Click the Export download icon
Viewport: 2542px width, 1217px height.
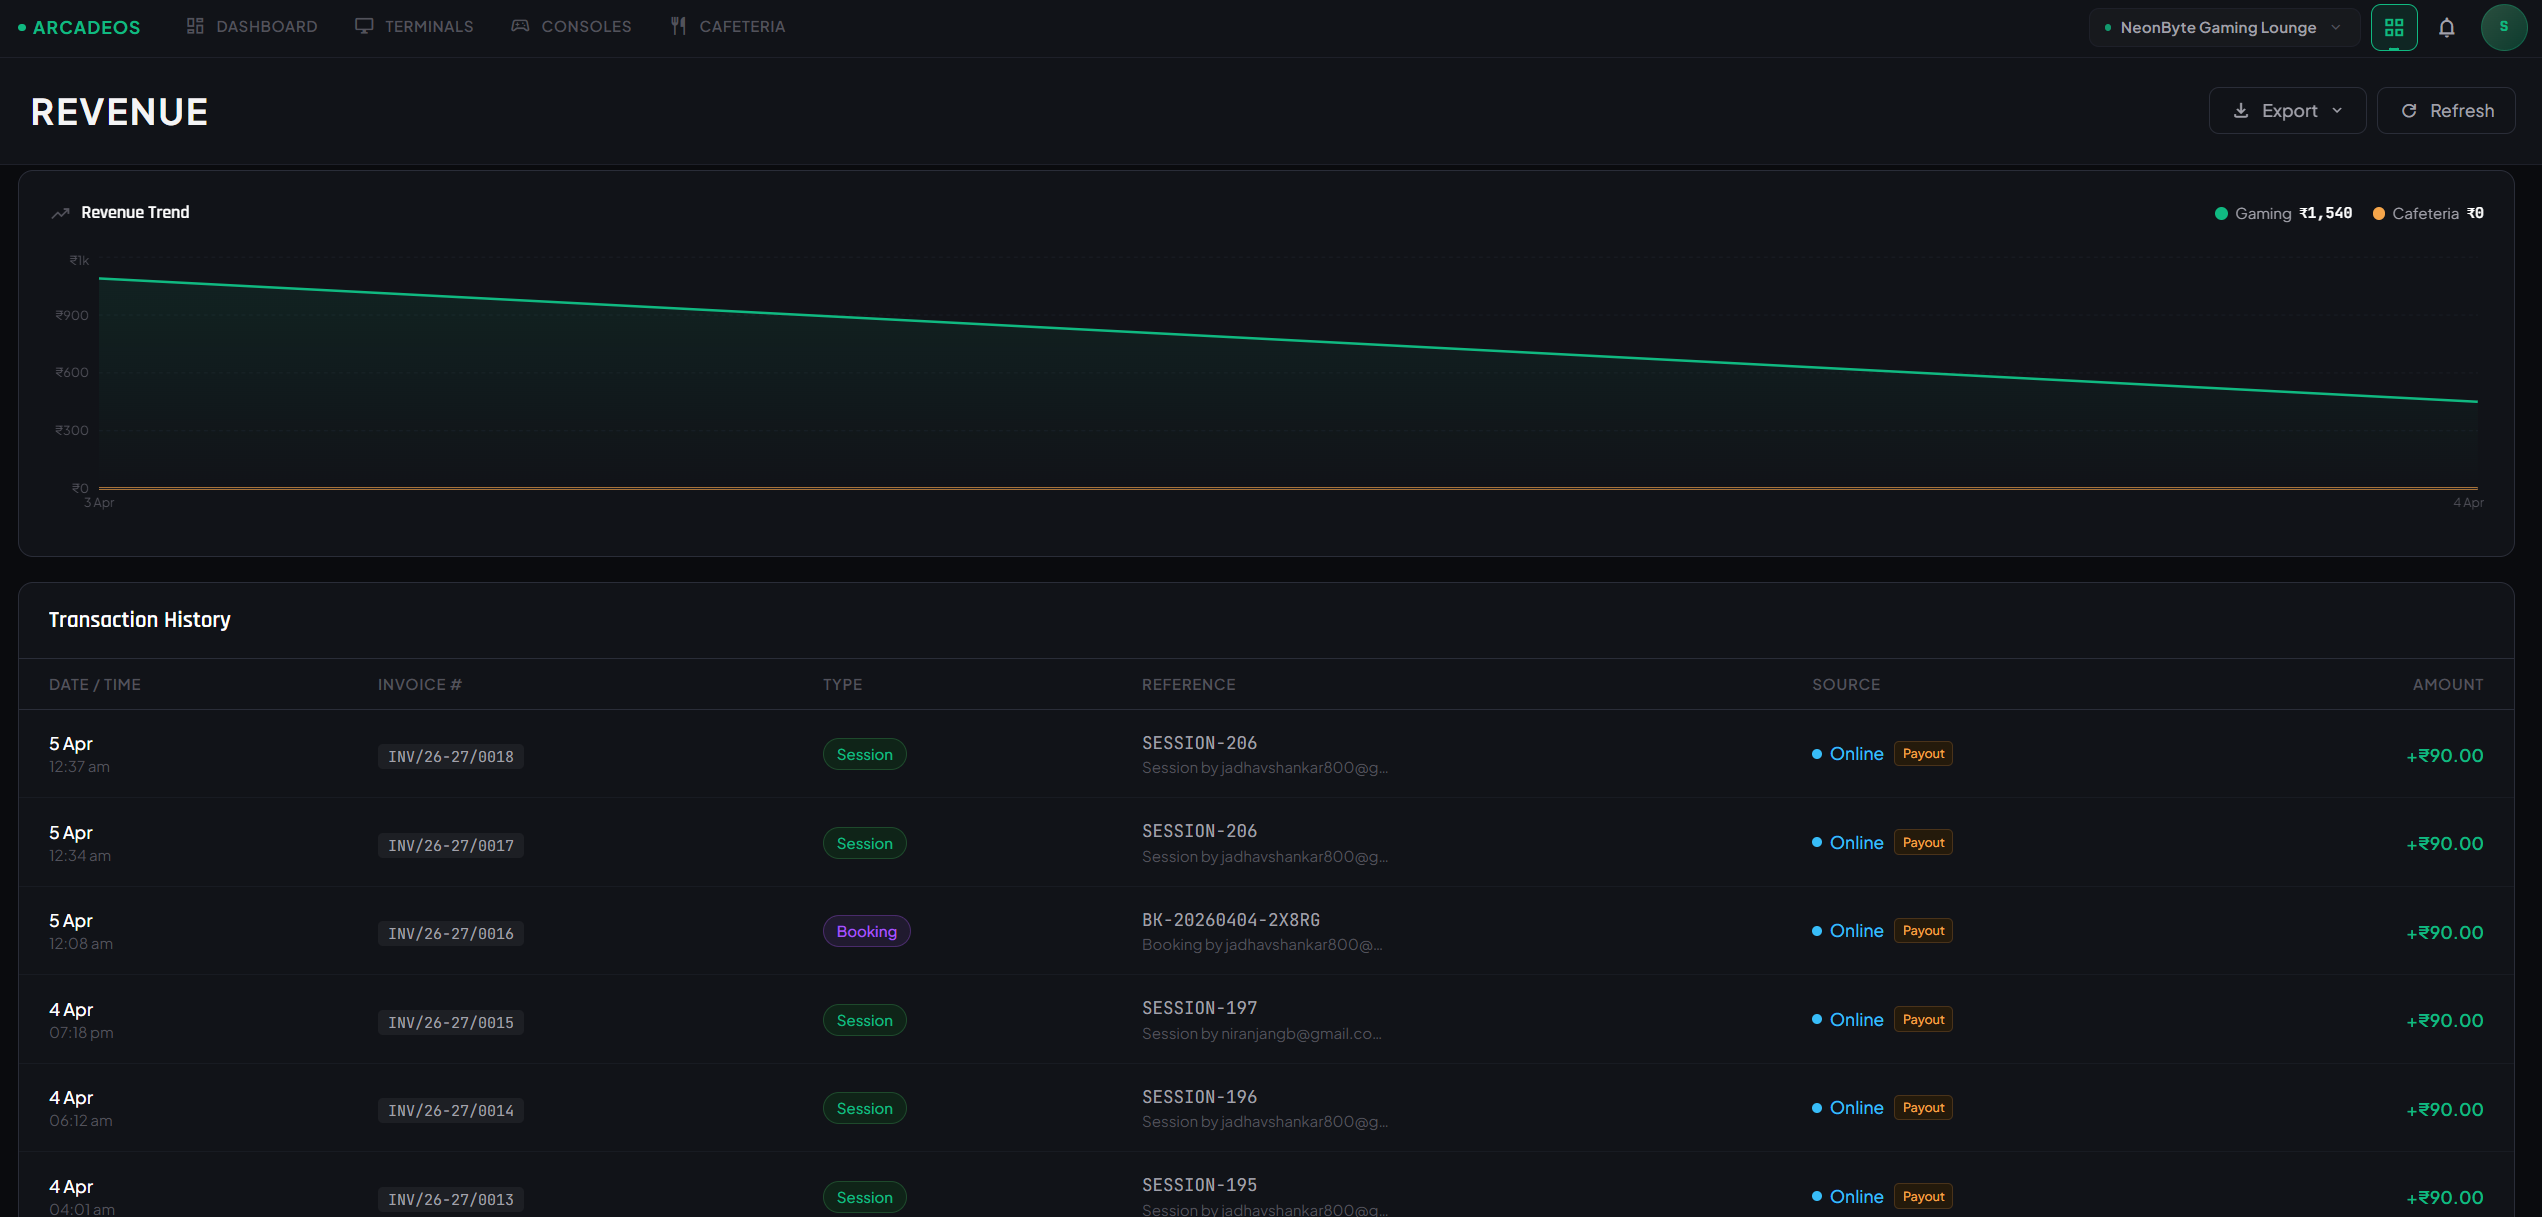2241,111
